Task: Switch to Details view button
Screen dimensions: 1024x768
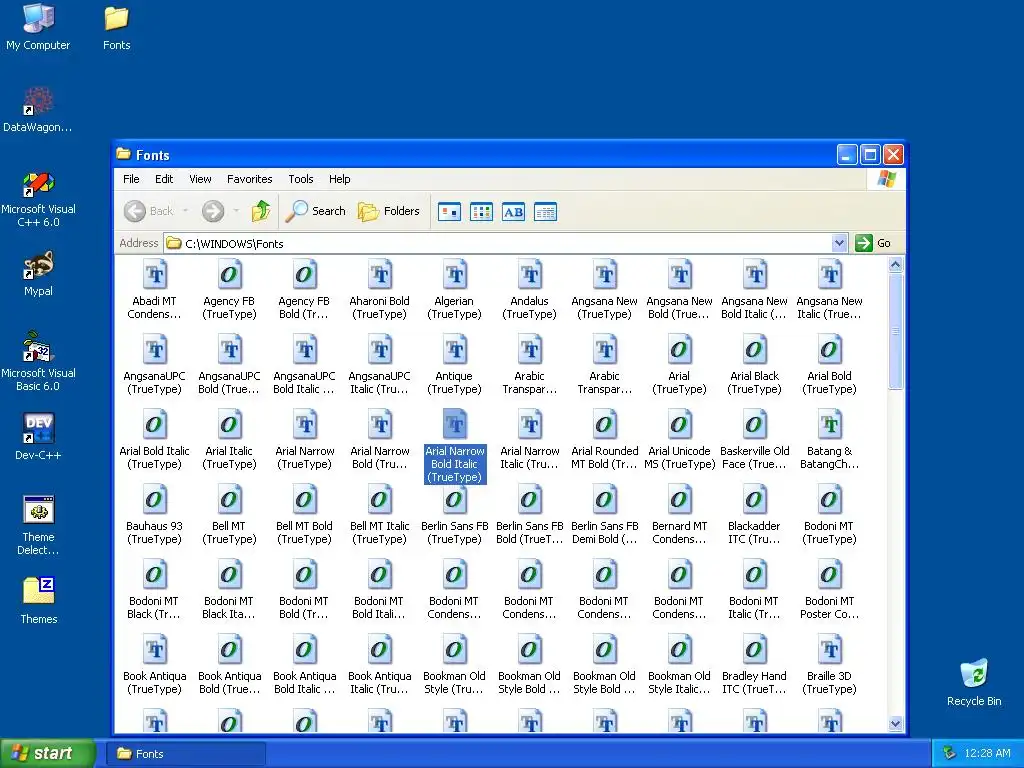Action: [x=545, y=212]
